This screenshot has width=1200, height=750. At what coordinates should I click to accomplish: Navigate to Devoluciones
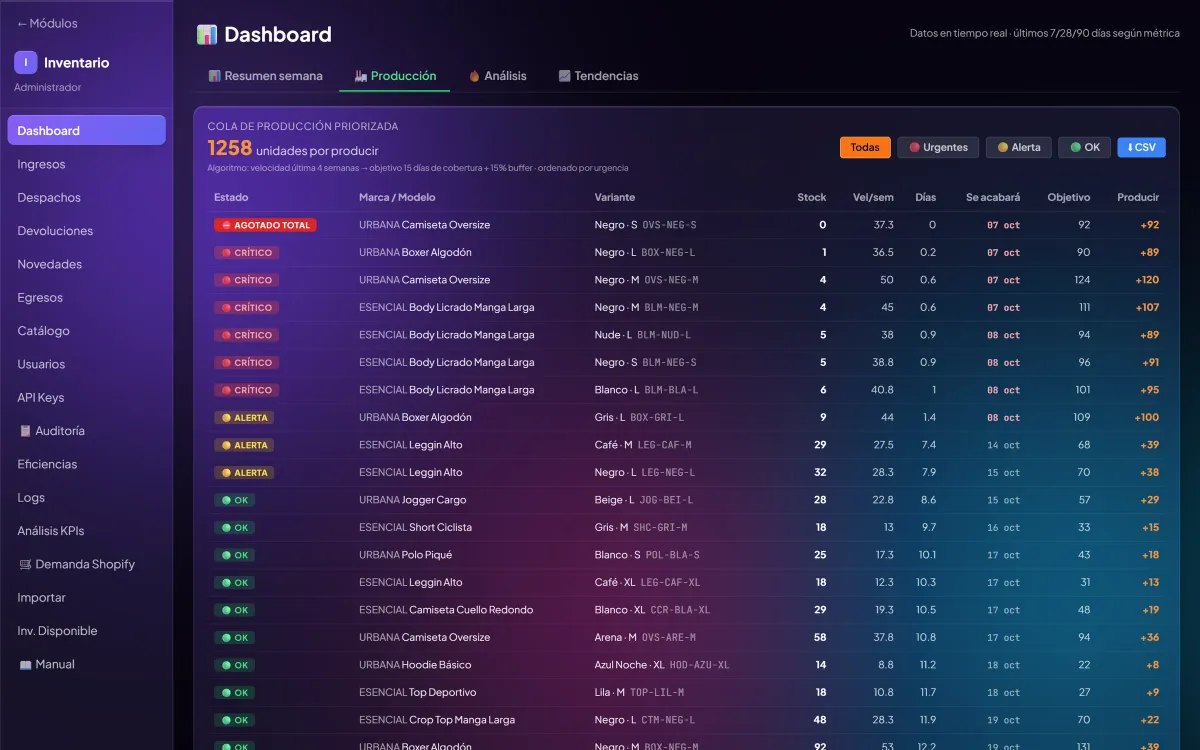tap(87, 231)
